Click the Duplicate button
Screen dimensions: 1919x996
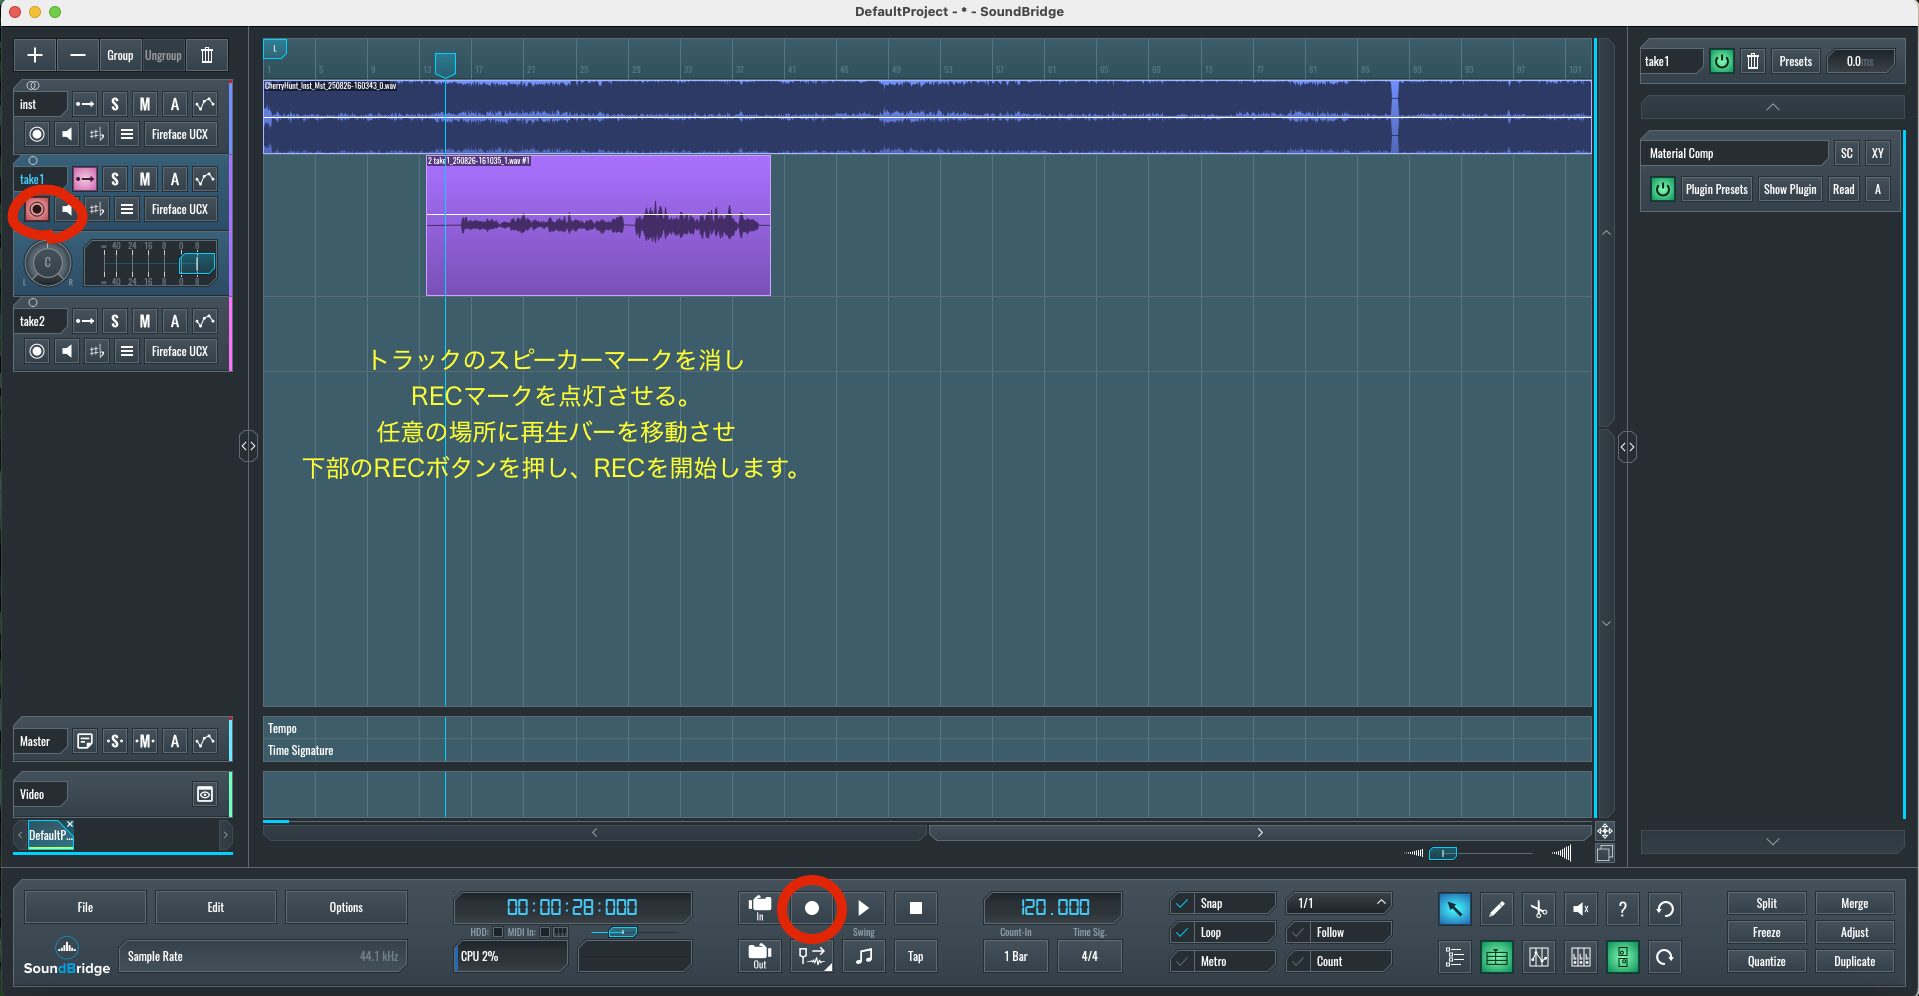point(1855,961)
